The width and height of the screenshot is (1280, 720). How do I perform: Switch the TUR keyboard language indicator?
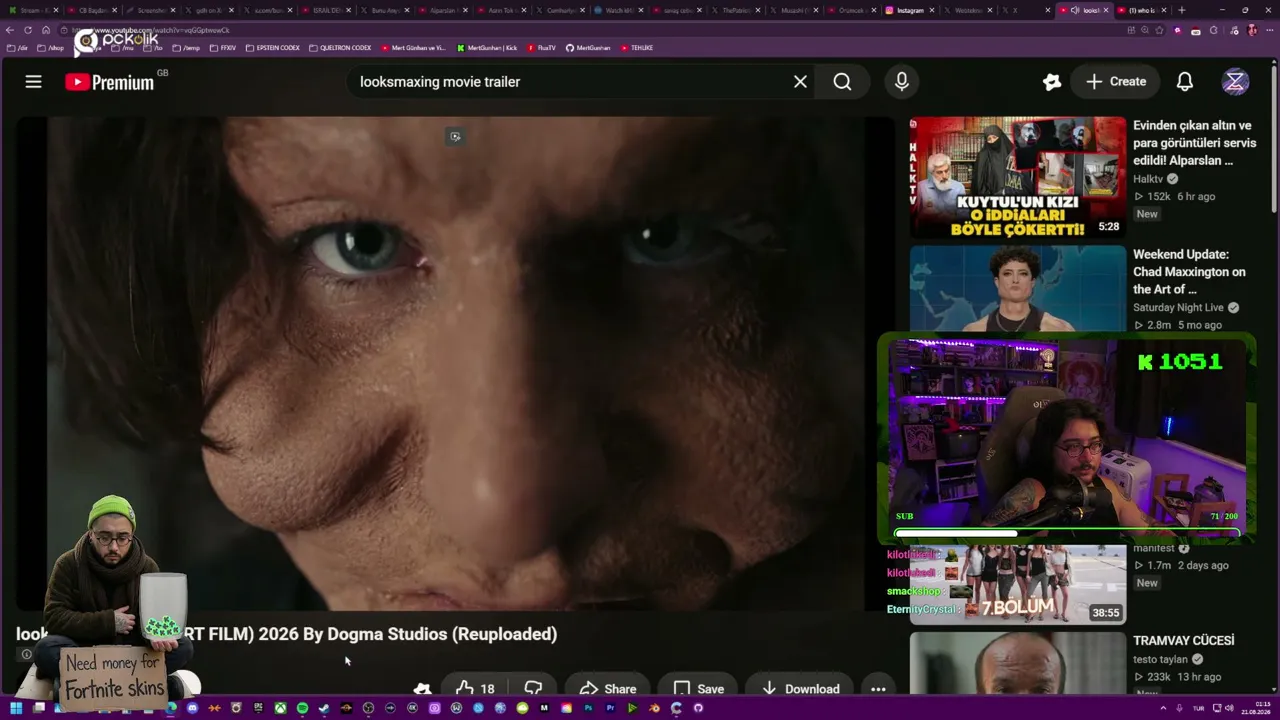[1198, 708]
